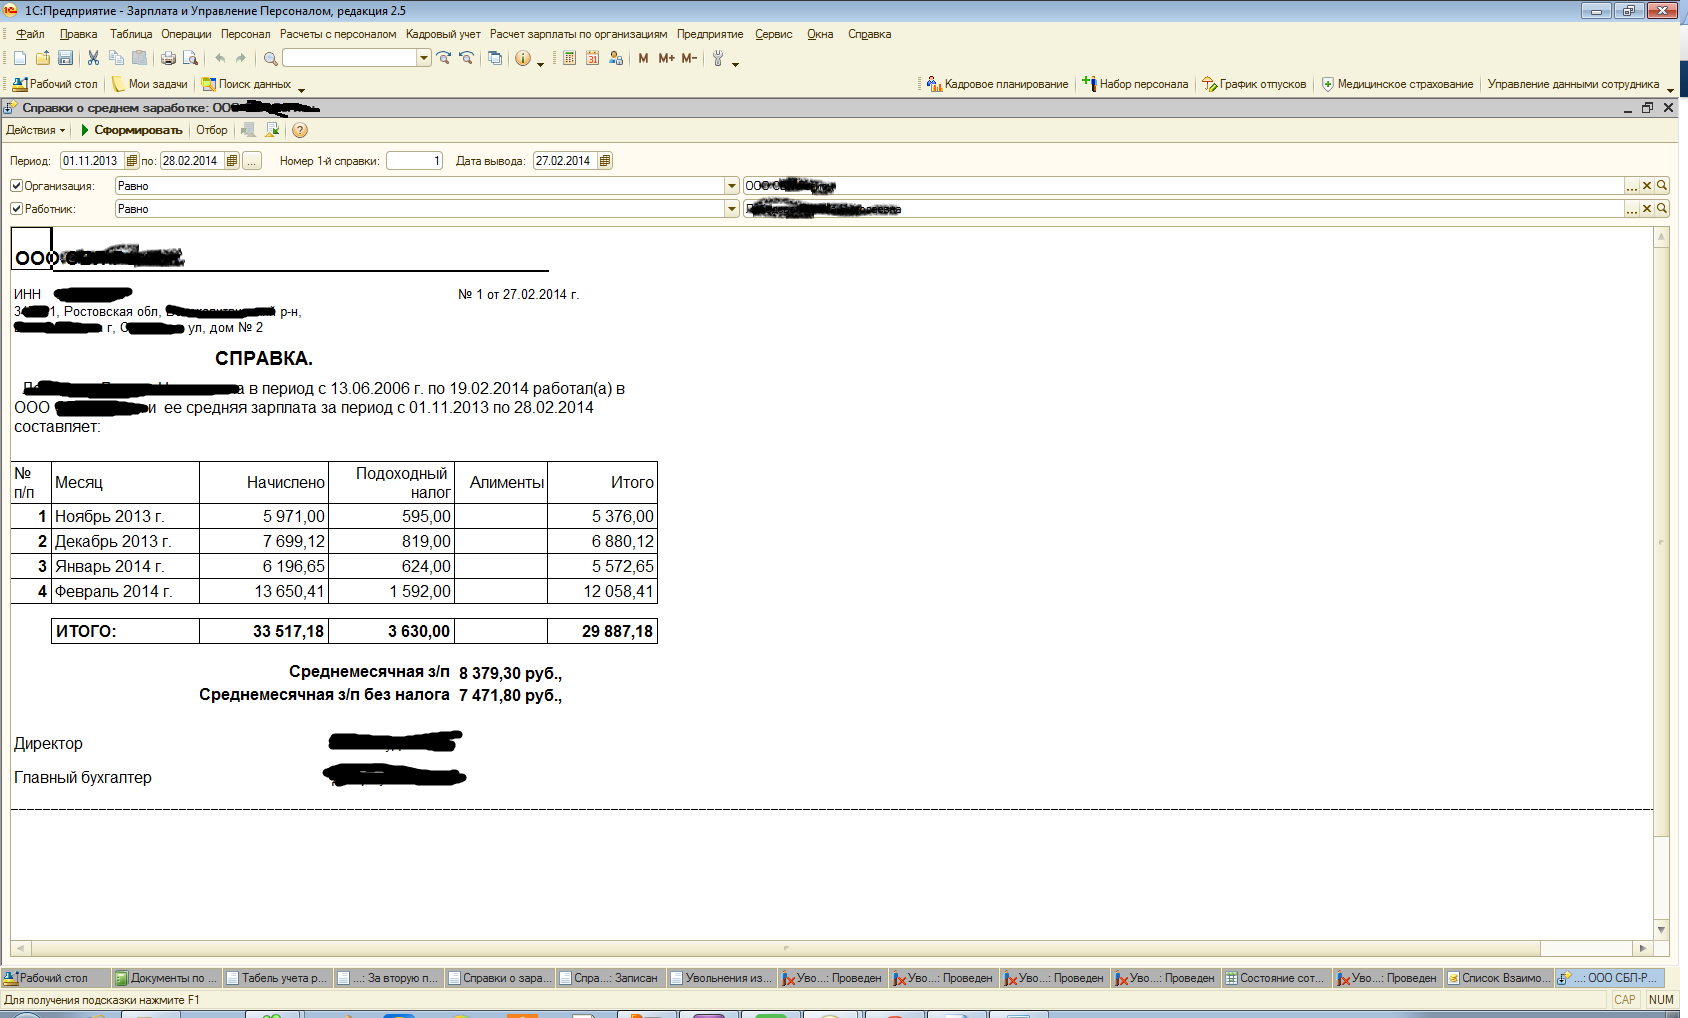The width and height of the screenshot is (1688, 1018).
Task: Expand arrow after the wrench tools icon
Action: 736,63
